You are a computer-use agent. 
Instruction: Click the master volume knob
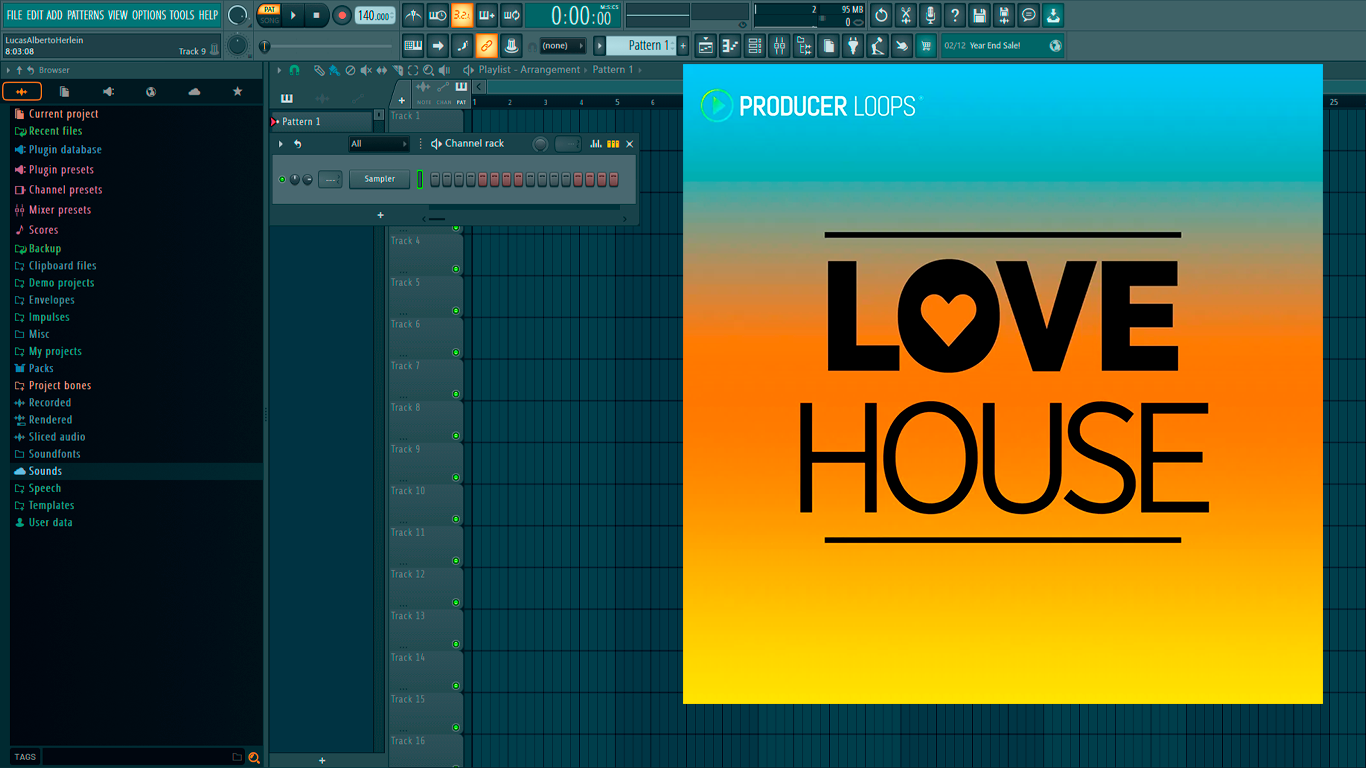(x=237, y=15)
